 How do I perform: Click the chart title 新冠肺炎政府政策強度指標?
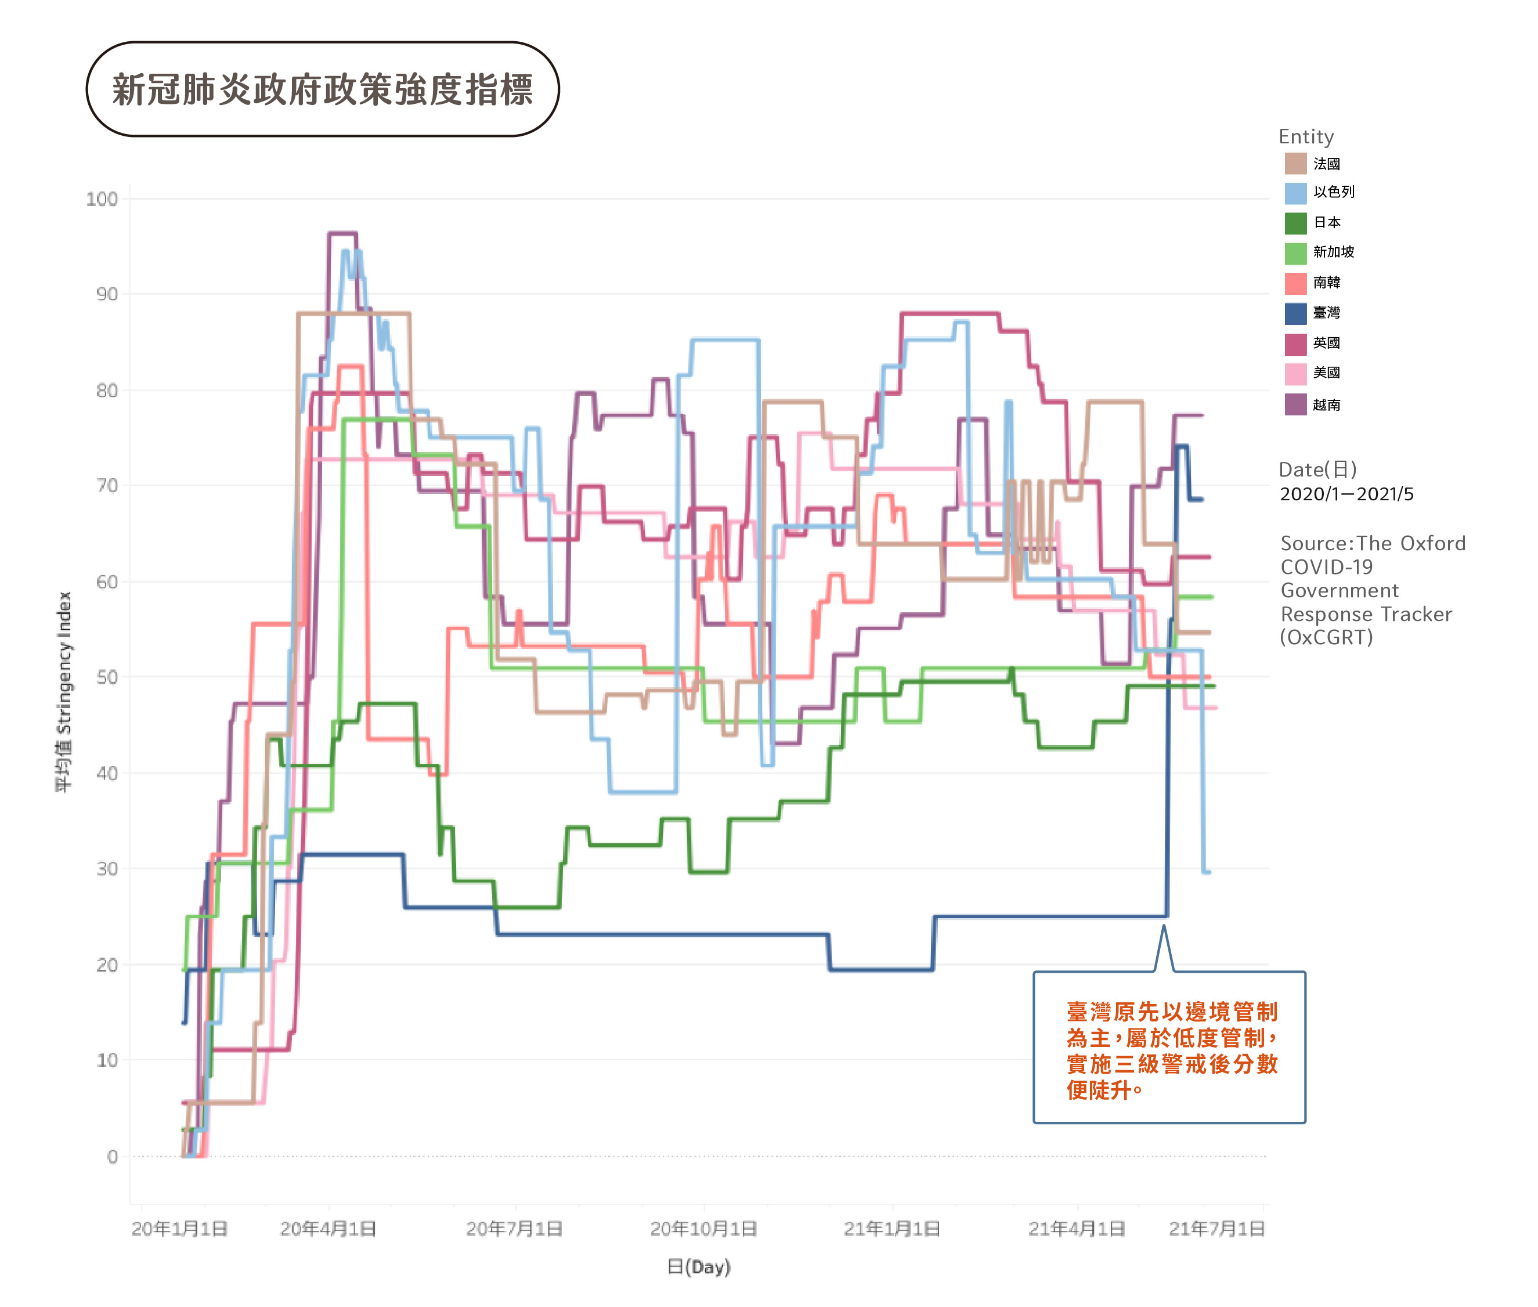click(322, 90)
